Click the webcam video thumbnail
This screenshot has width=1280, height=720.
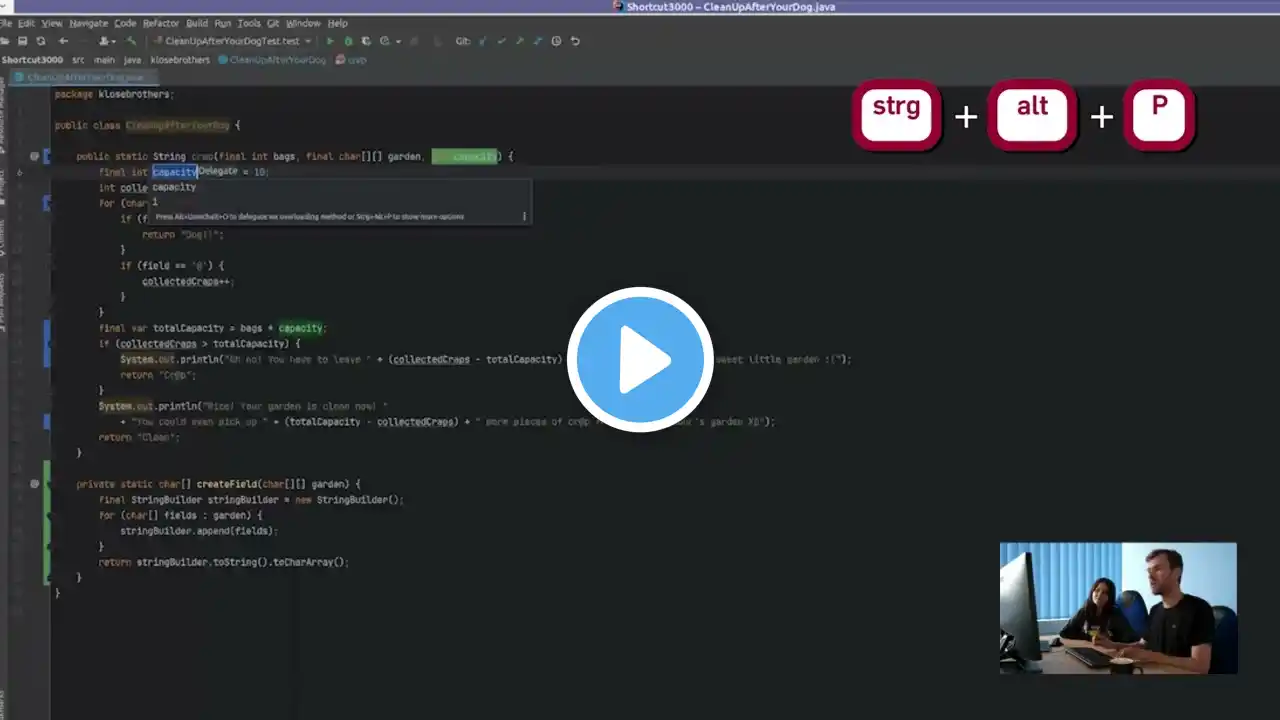coord(1118,608)
